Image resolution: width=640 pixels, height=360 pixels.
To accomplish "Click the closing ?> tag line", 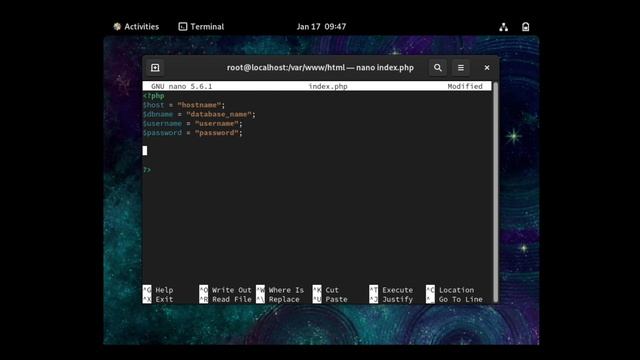I will 147,170.
